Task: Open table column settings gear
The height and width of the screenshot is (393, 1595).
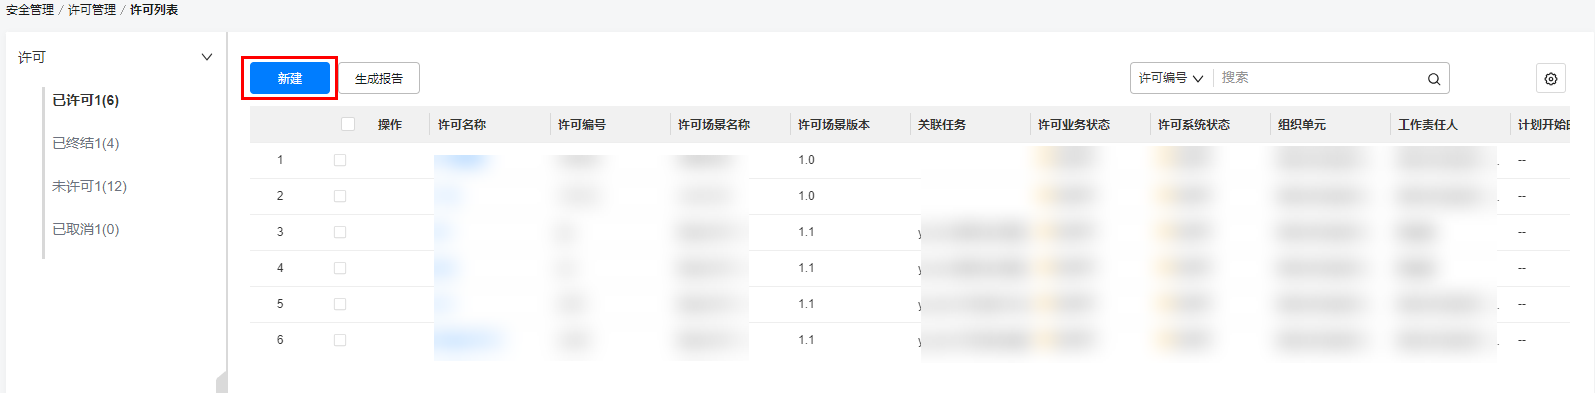Action: click(1551, 79)
